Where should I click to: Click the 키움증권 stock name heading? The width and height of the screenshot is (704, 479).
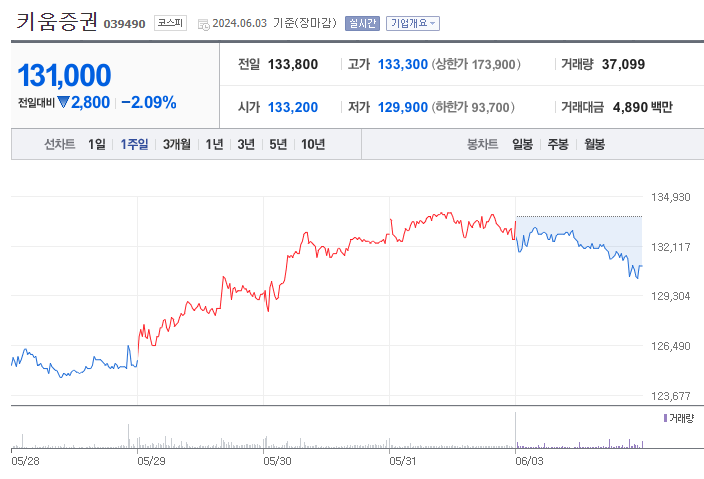(x=57, y=21)
